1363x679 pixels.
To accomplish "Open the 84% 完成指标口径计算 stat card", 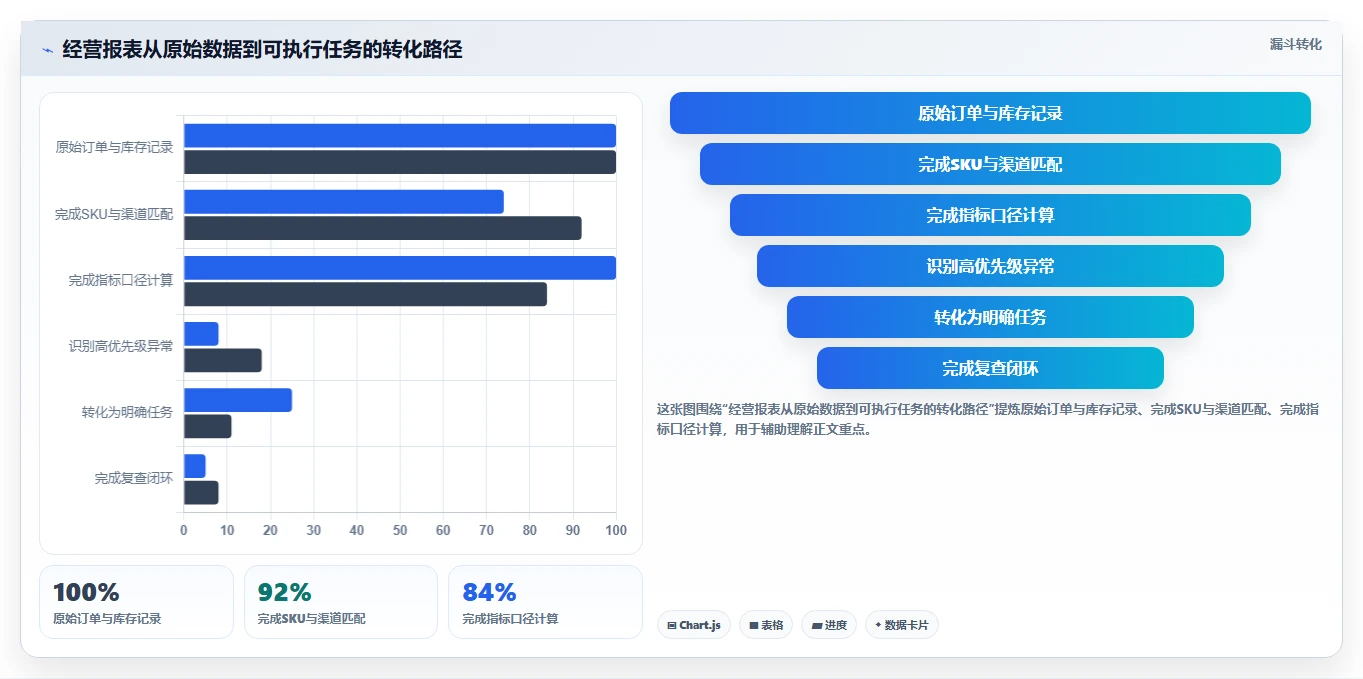I will [545, 602].
